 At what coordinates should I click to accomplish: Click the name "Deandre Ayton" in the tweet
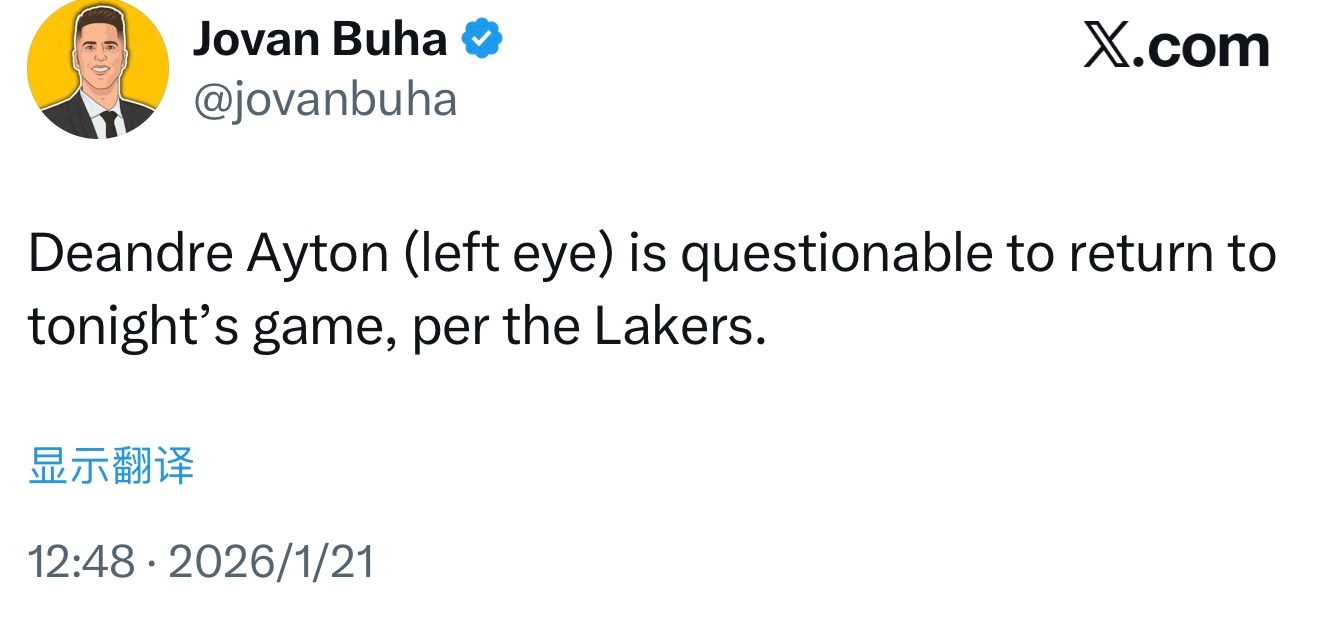coord(208,255)
